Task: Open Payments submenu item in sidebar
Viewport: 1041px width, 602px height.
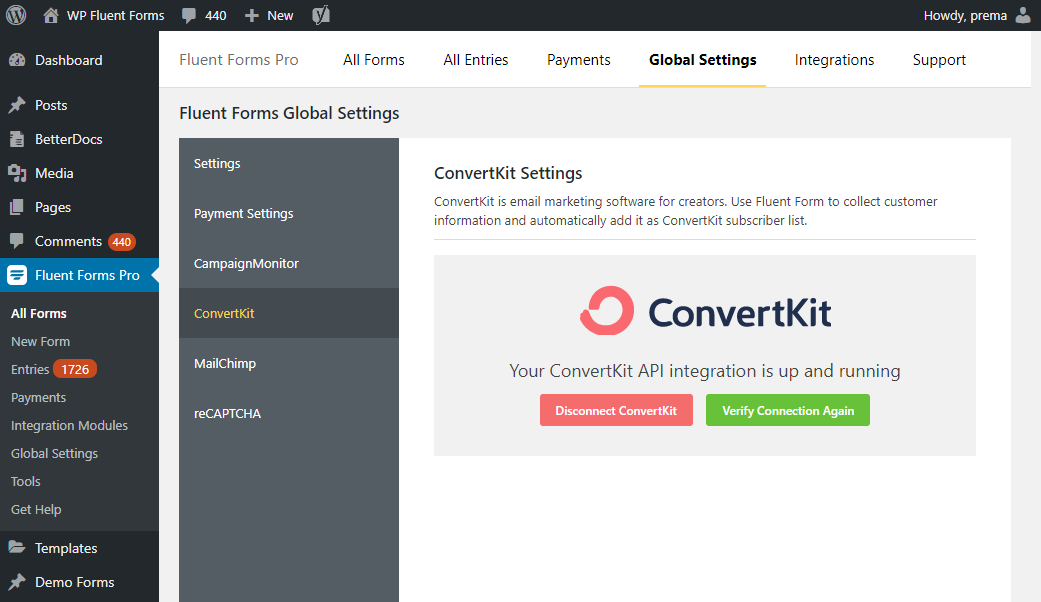Action: pyautogui.click(x=39, y=398)
